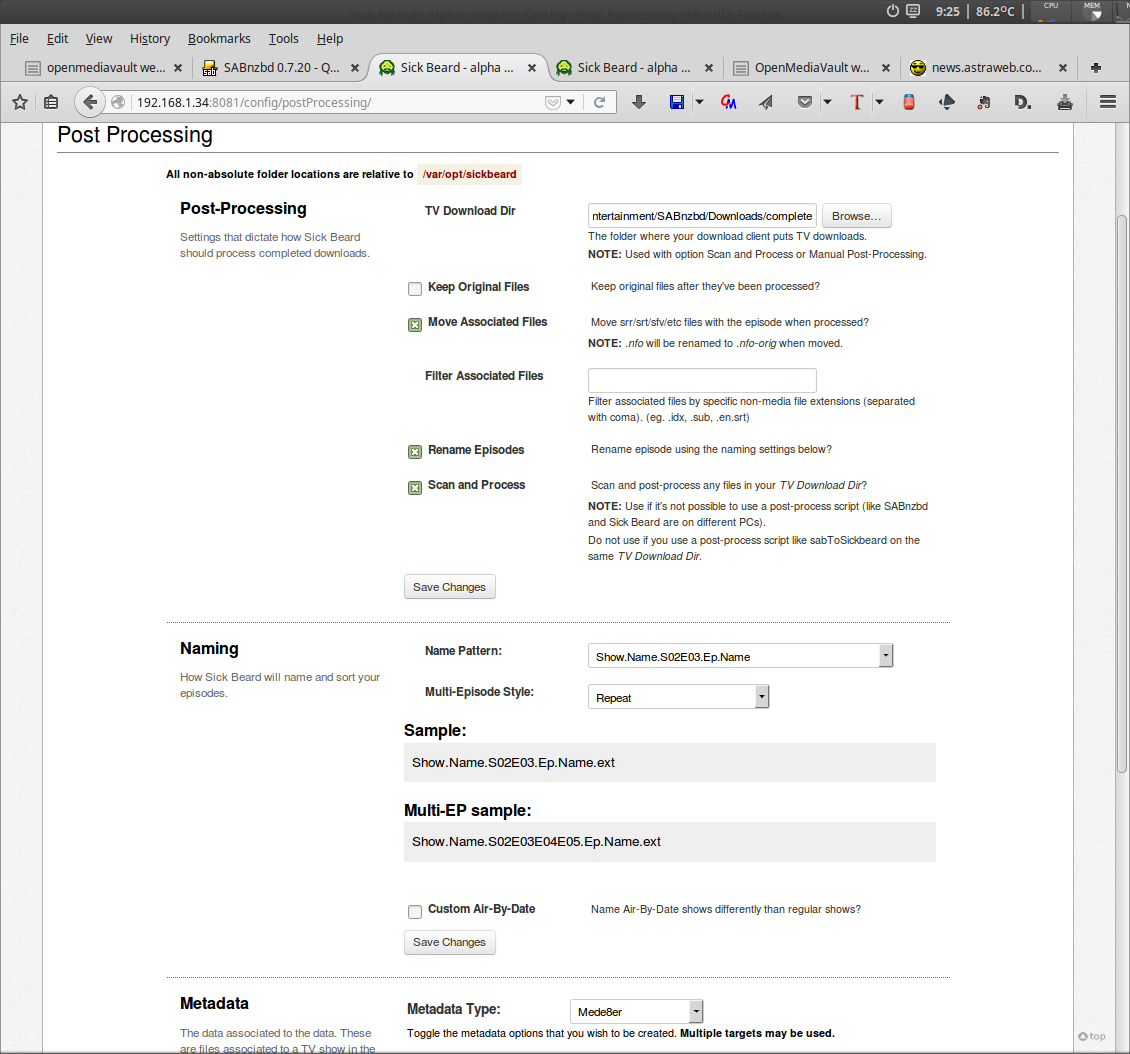Click the red T toolbar icon
The image size is (1130, 1054).
(856, 102)
